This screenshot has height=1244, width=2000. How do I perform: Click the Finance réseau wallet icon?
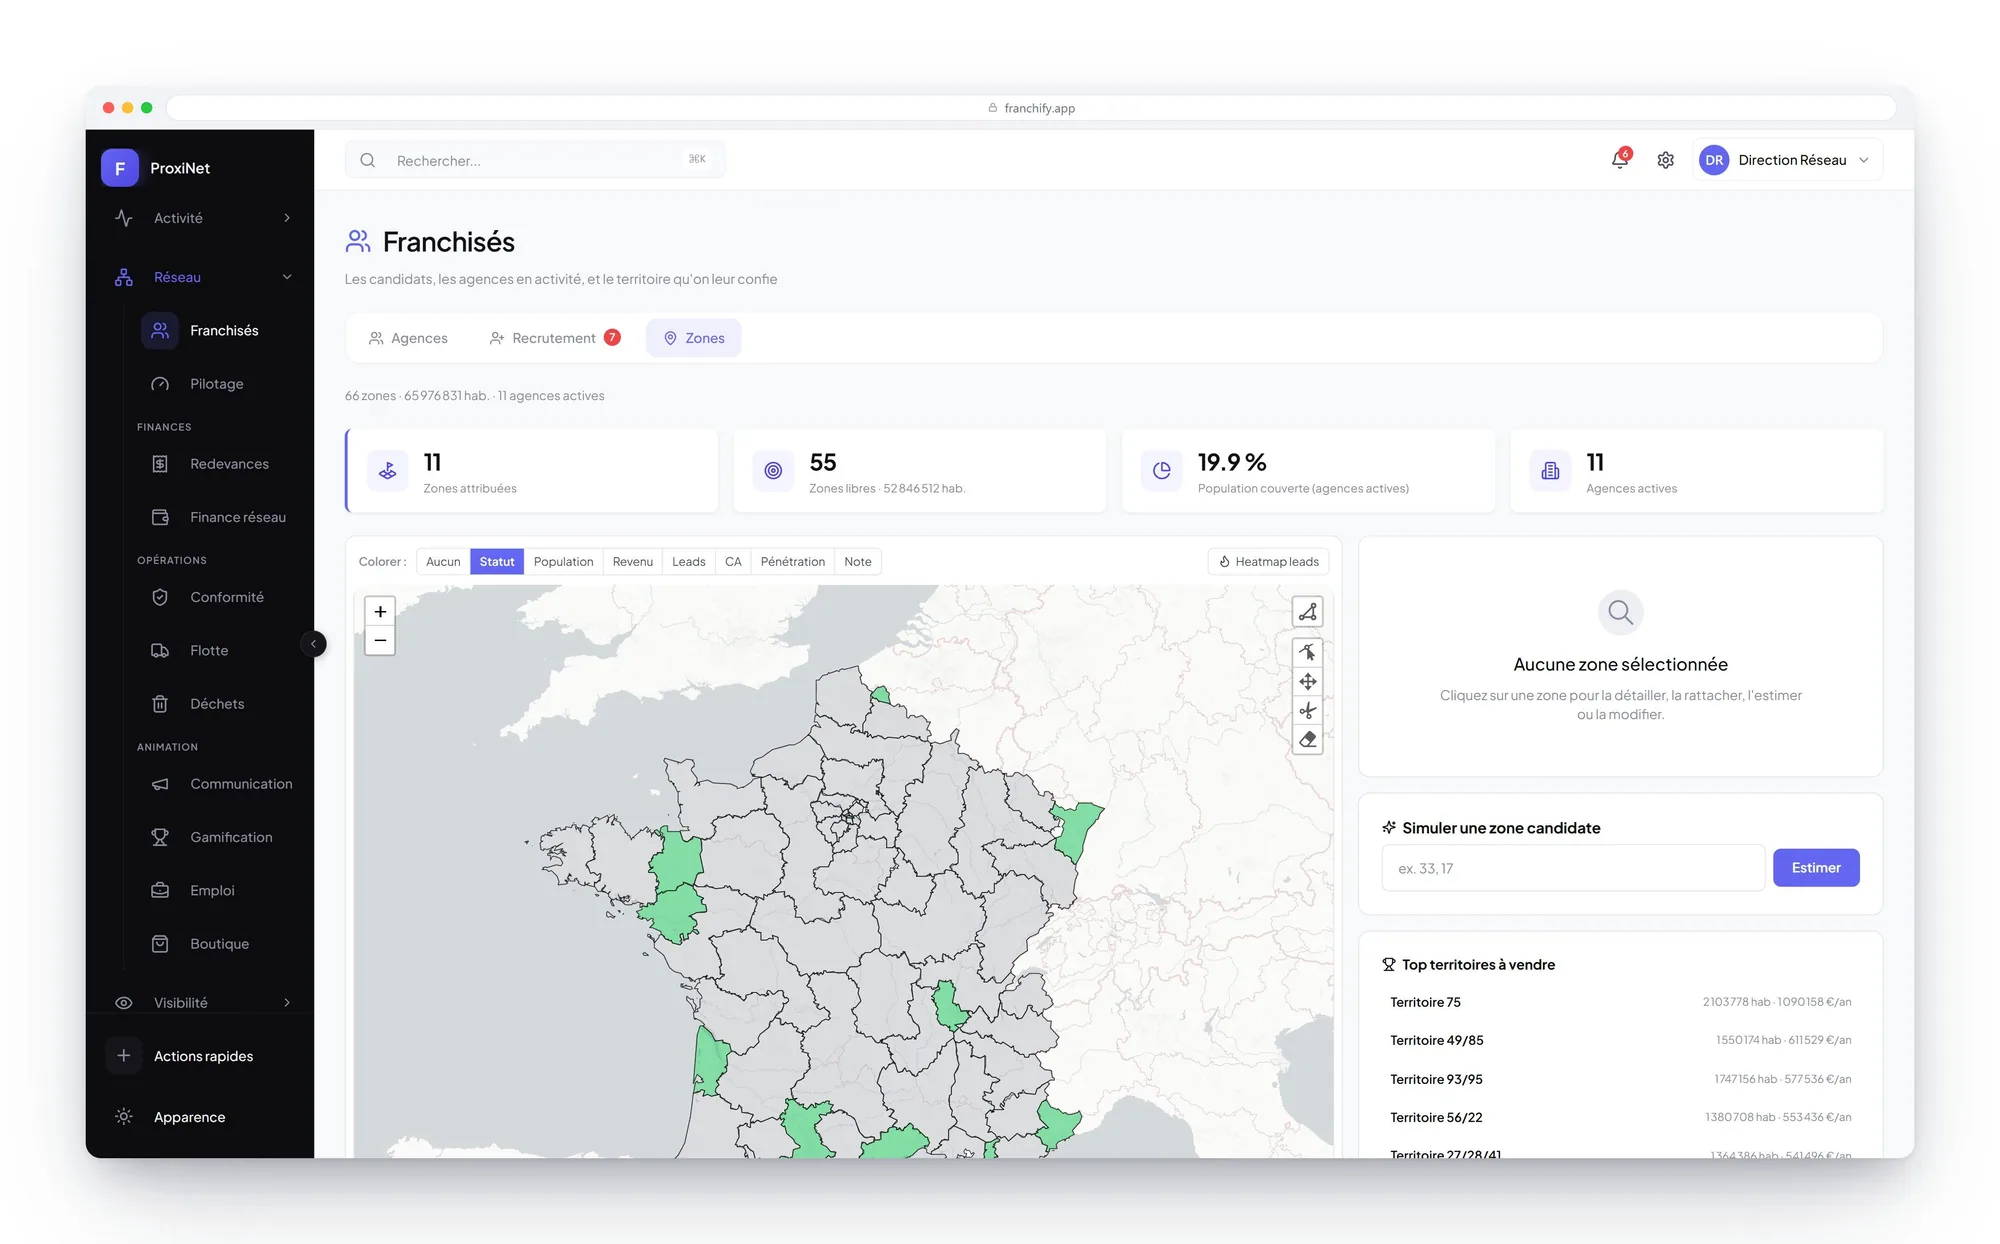tap(160, 517)
